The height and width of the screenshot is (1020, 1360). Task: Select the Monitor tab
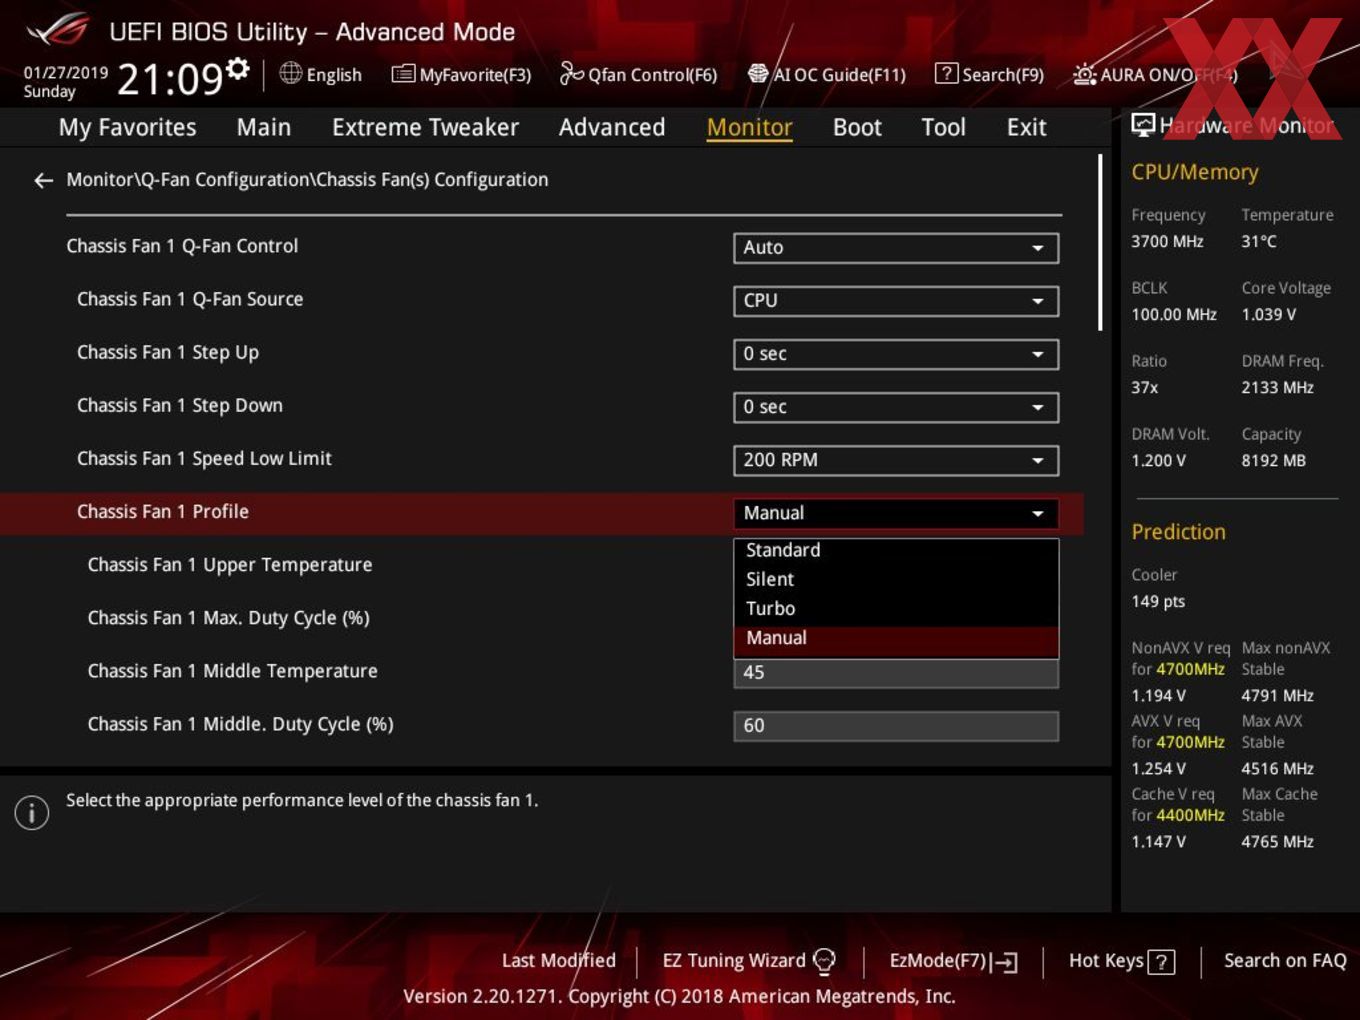749,127
